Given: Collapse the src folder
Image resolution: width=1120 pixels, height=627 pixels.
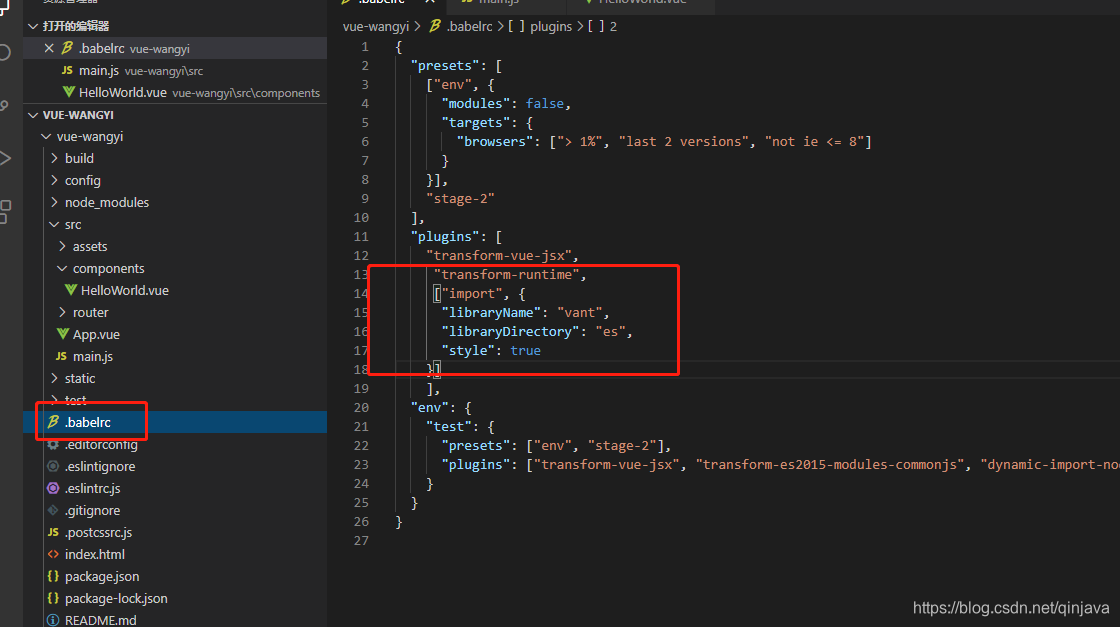Looking at the screenshot, I should click(x=54, y=224).
